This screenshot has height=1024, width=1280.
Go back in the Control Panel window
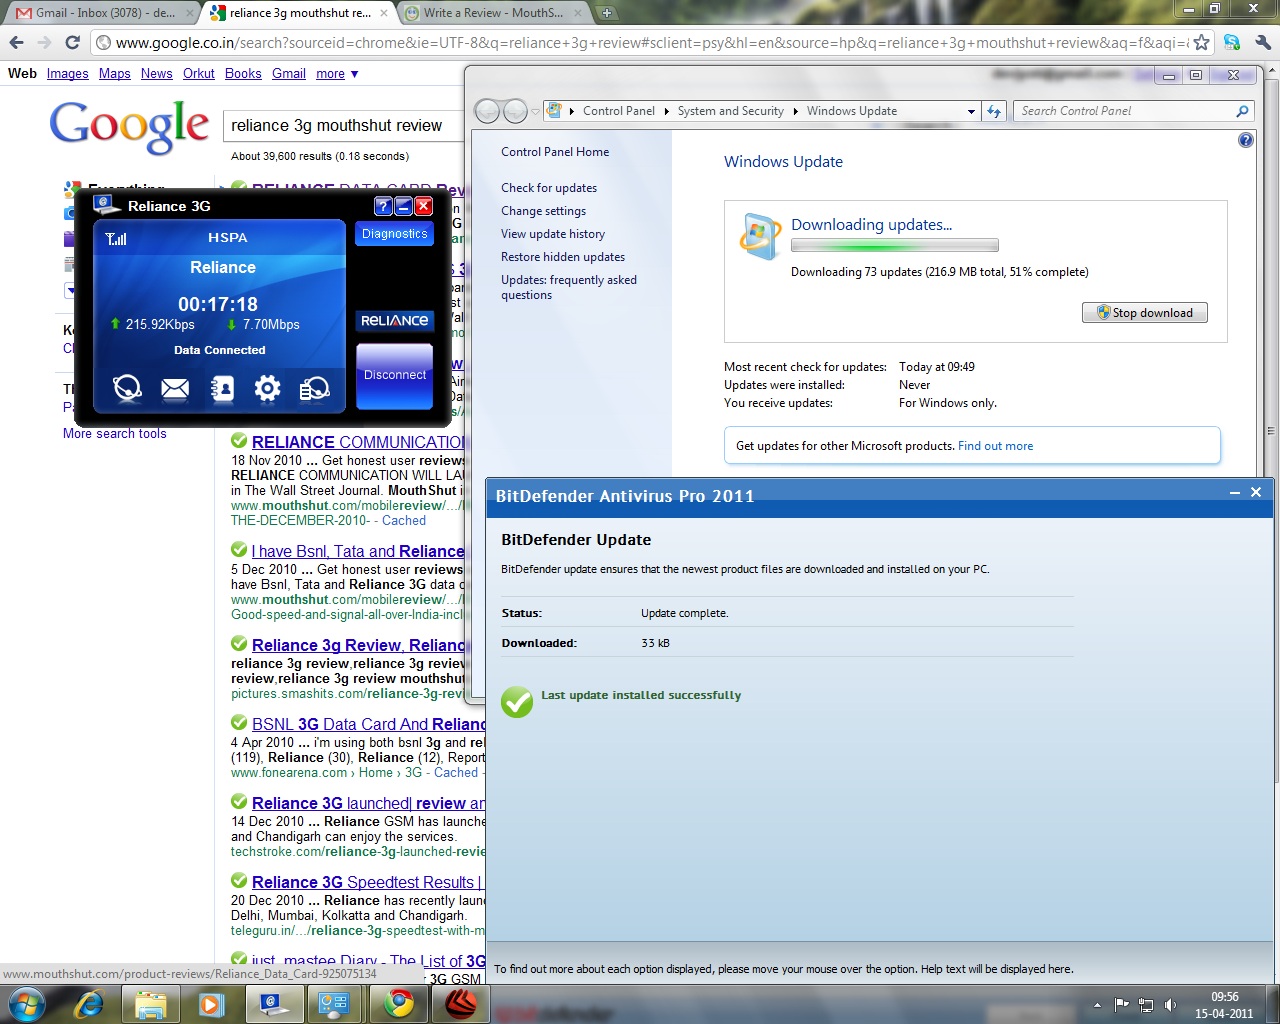click(x=487, y=111)
